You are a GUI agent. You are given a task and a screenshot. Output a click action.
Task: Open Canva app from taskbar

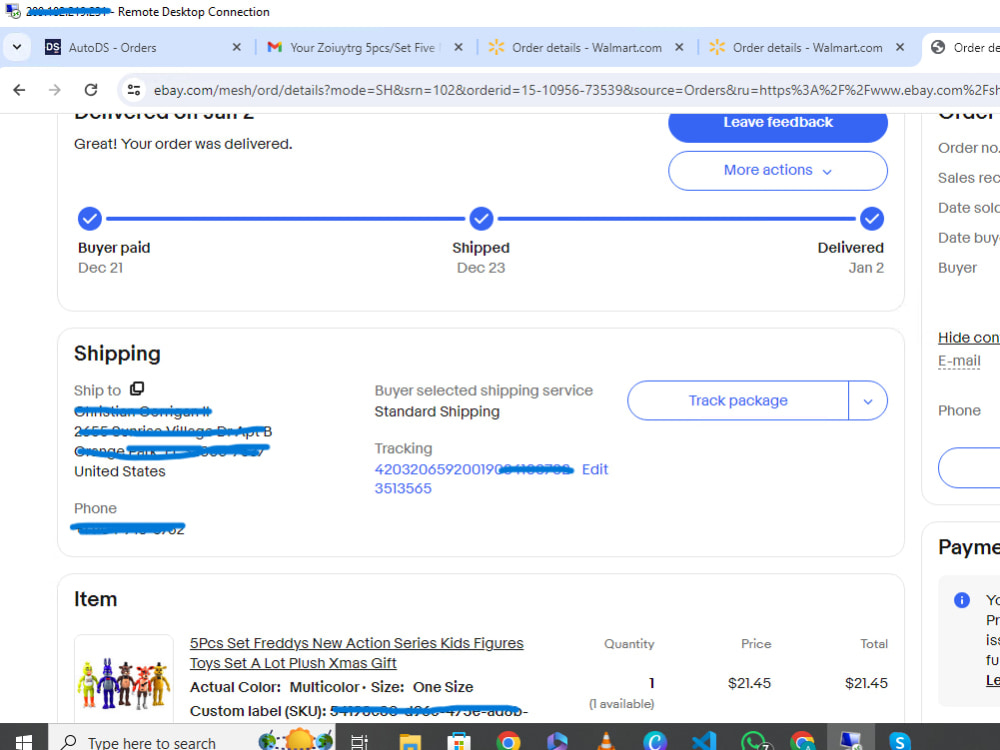pyautogui.click(x=655, y=741)
